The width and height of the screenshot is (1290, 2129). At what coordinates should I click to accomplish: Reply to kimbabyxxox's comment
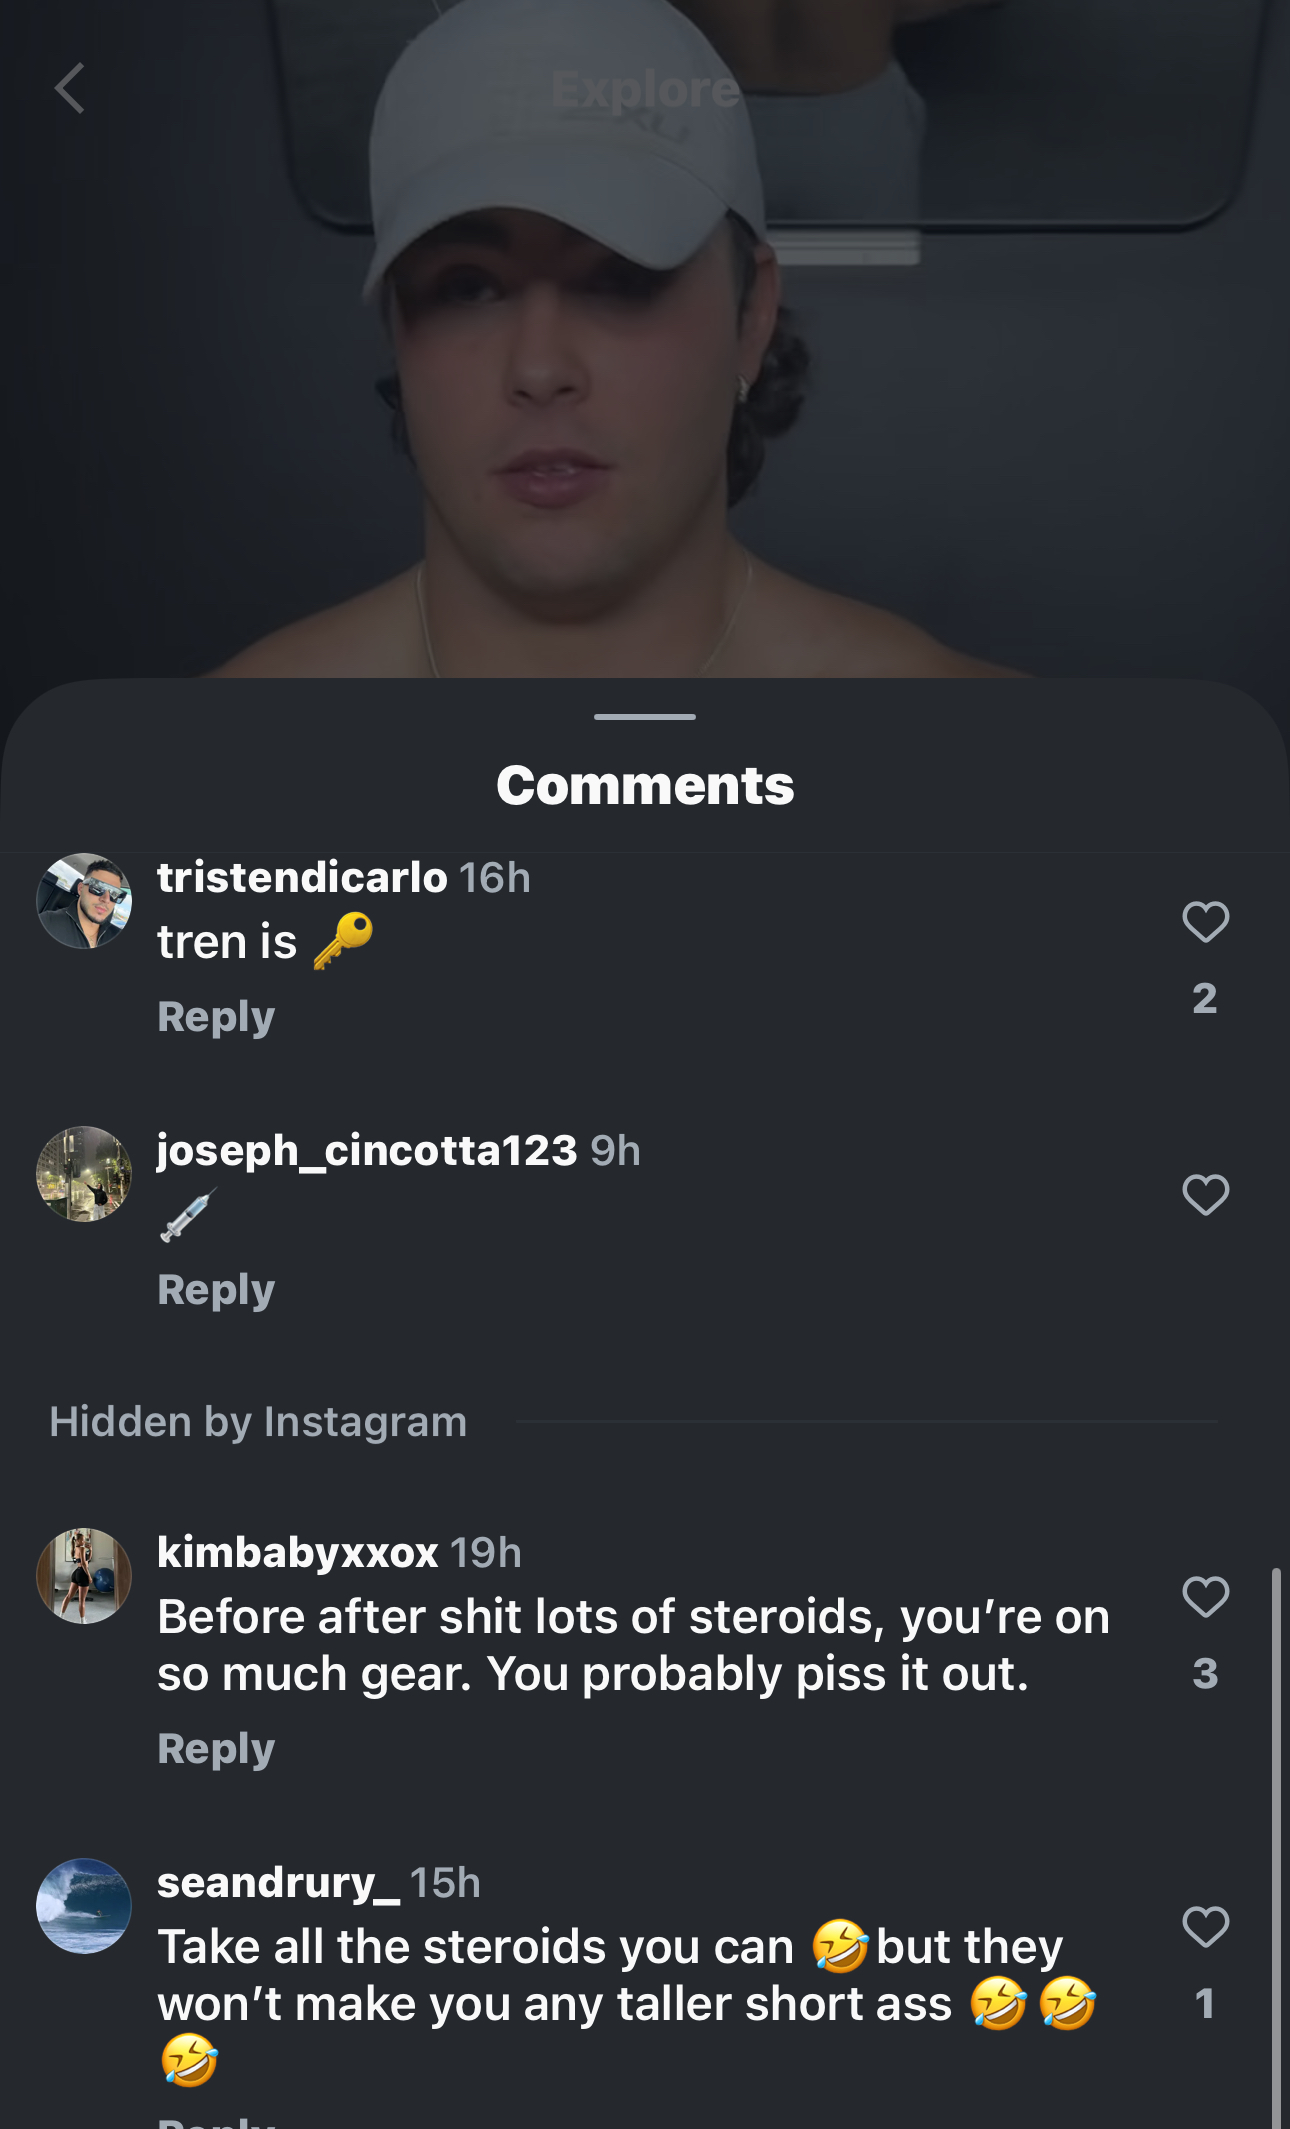216,1749
